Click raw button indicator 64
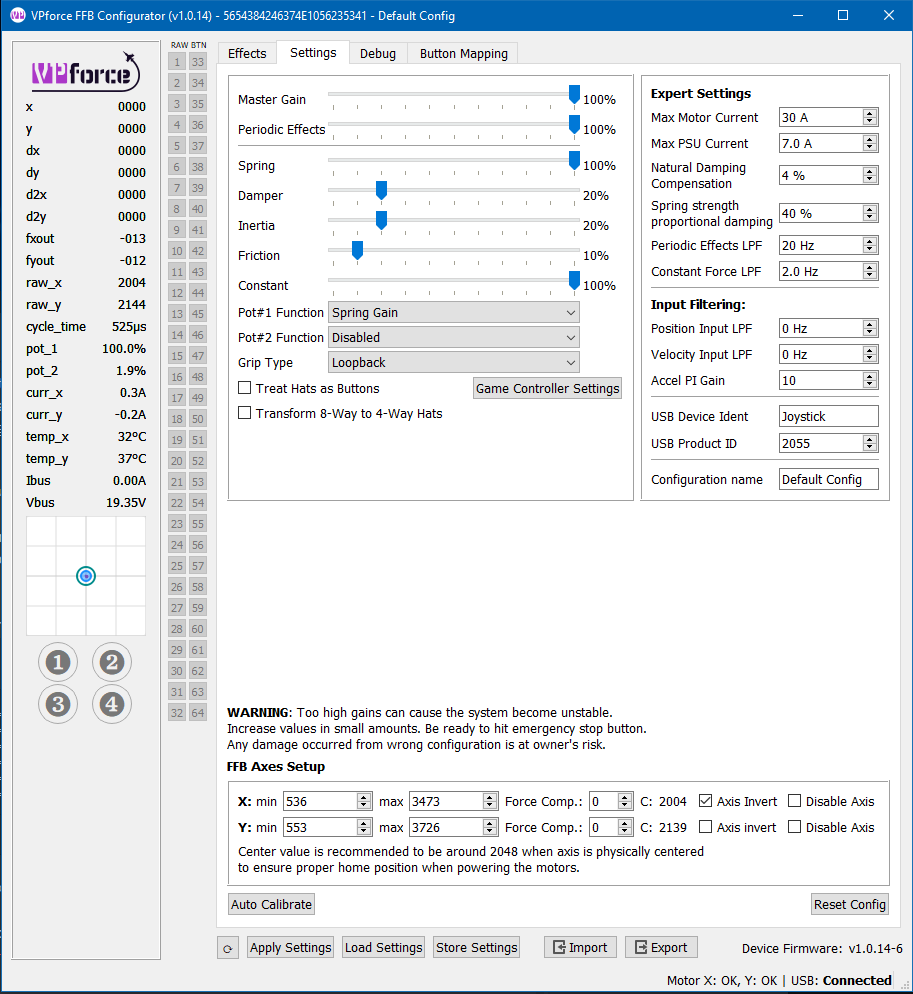 (198, 713)
